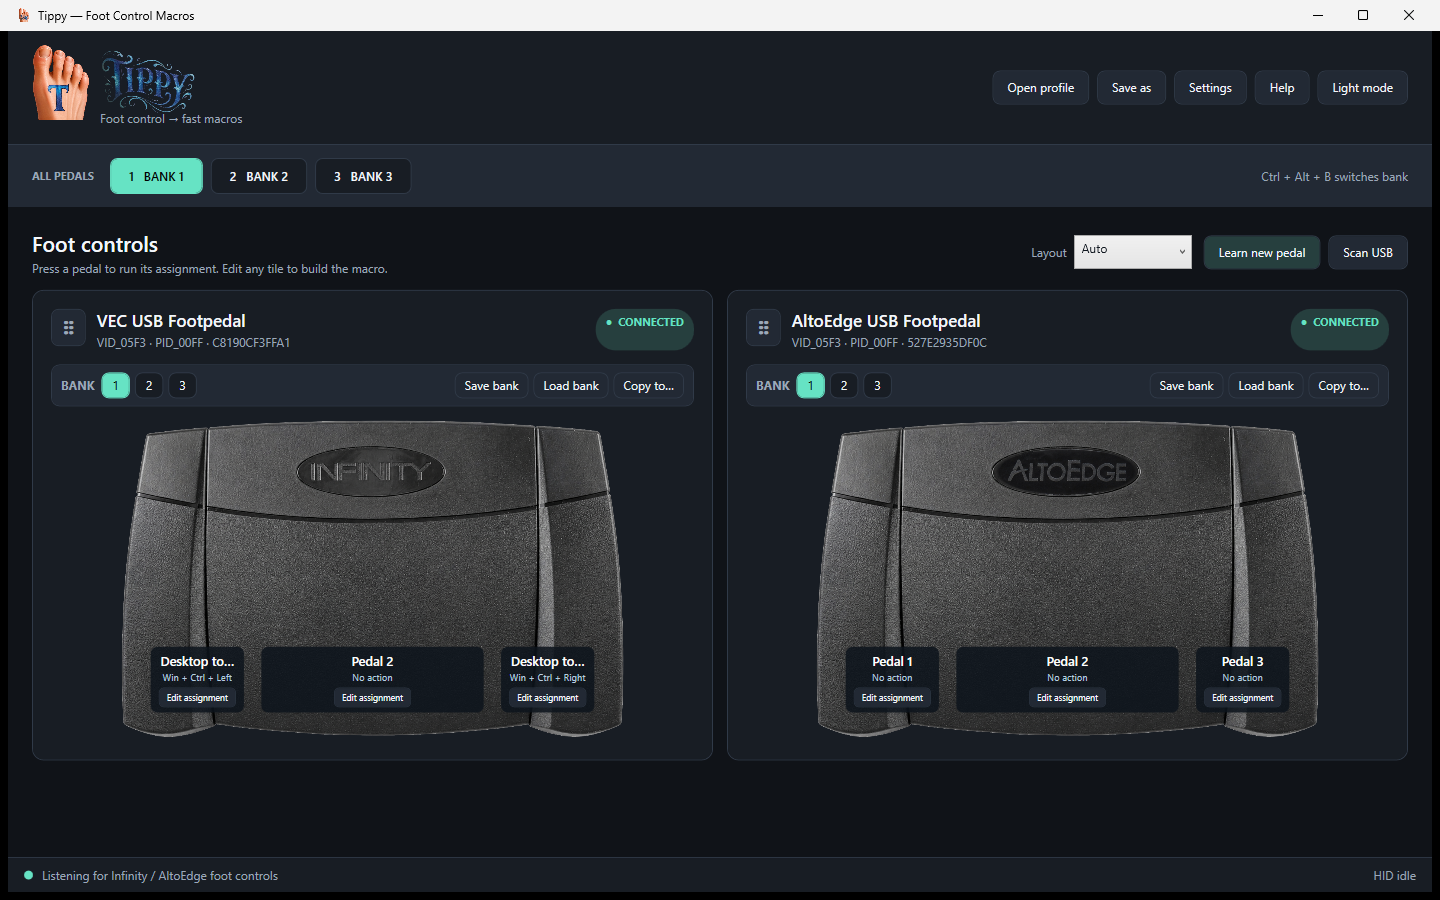Select bank 3 on AltoEdge USB Footpedal
This screenshot has width=1440, height=900.
coord(877,385)
